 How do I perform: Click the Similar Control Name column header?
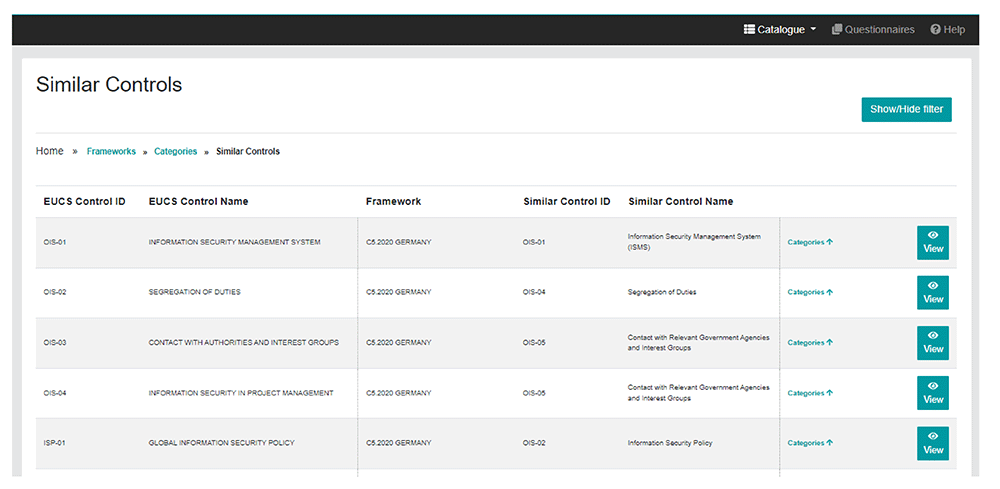680,201
